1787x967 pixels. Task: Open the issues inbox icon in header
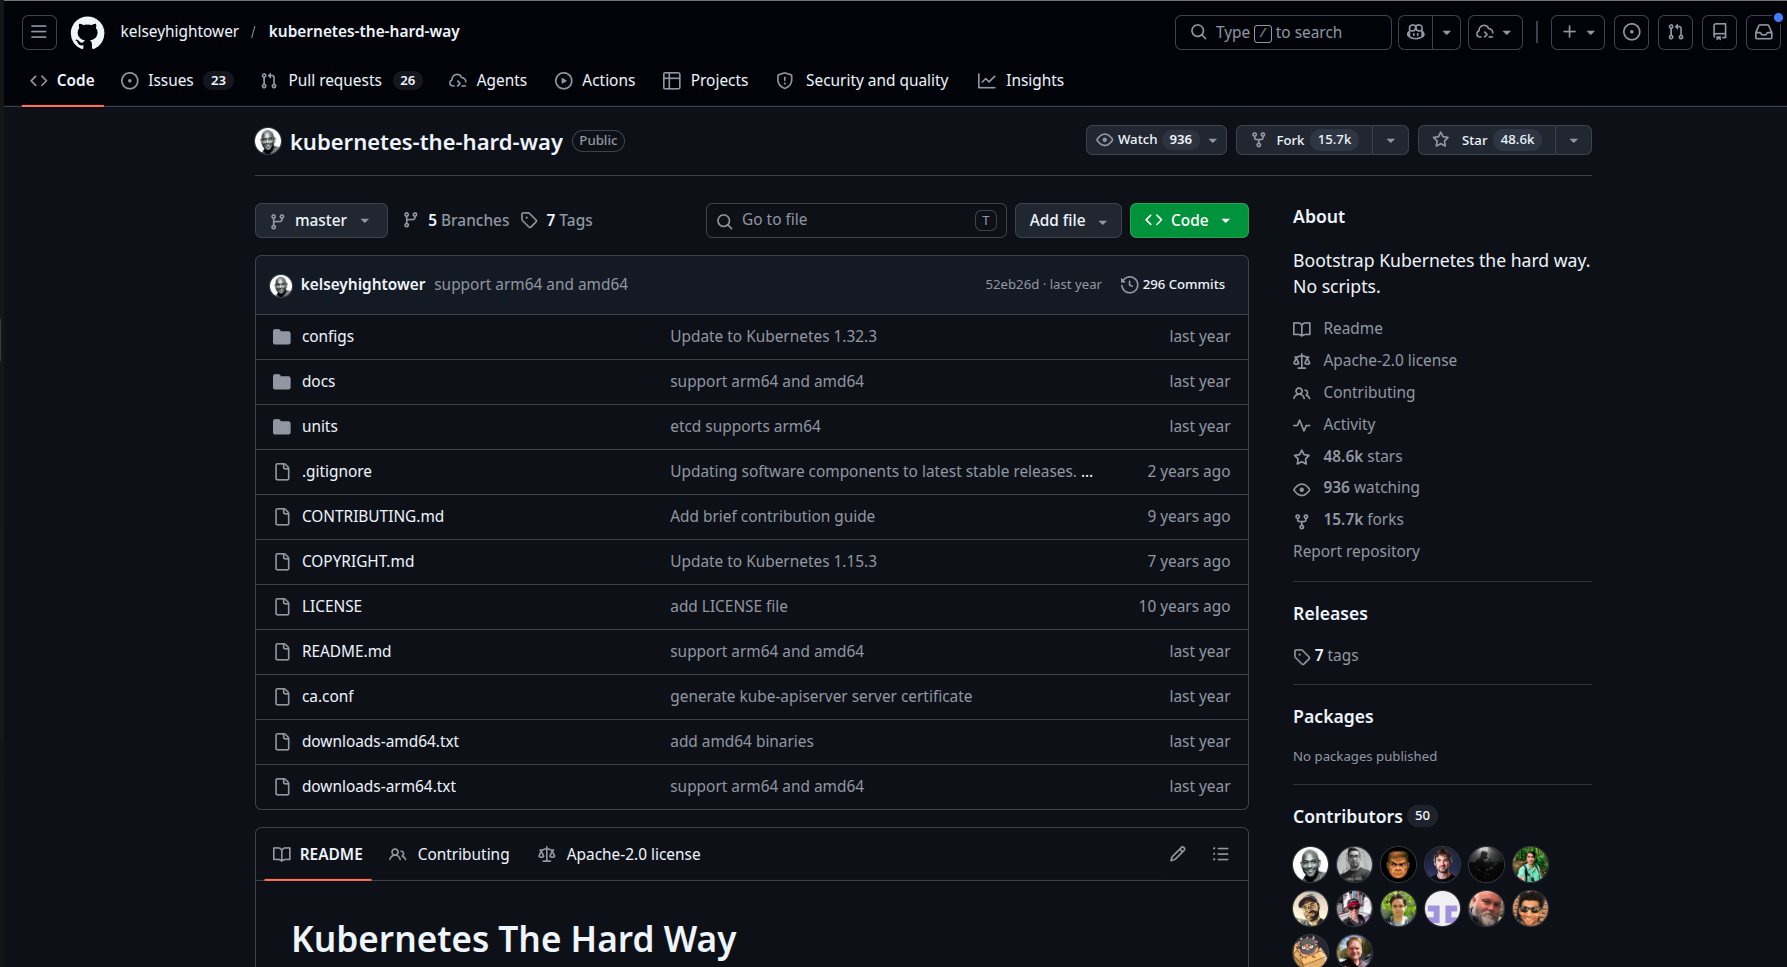pyautogui.click(x=1632, y=32)
